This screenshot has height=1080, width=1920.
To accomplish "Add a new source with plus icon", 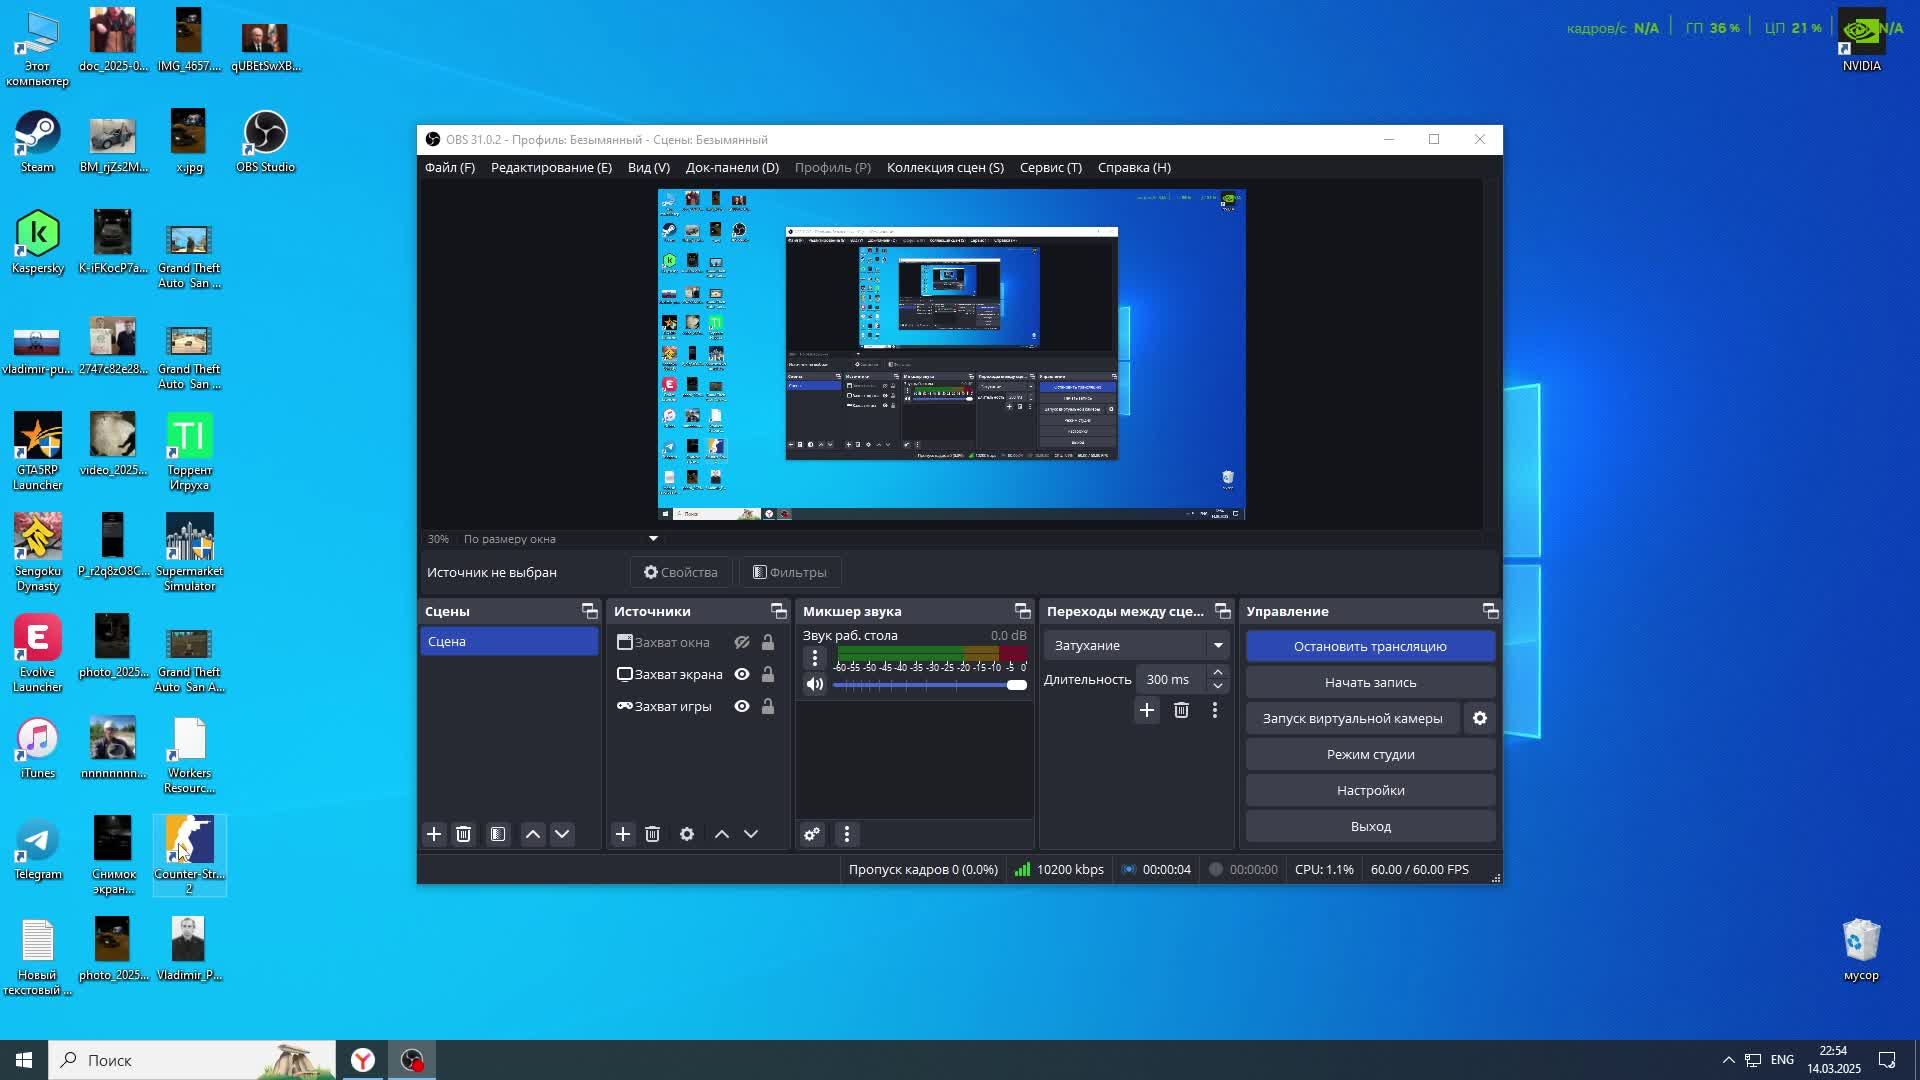I will point(623,834).
